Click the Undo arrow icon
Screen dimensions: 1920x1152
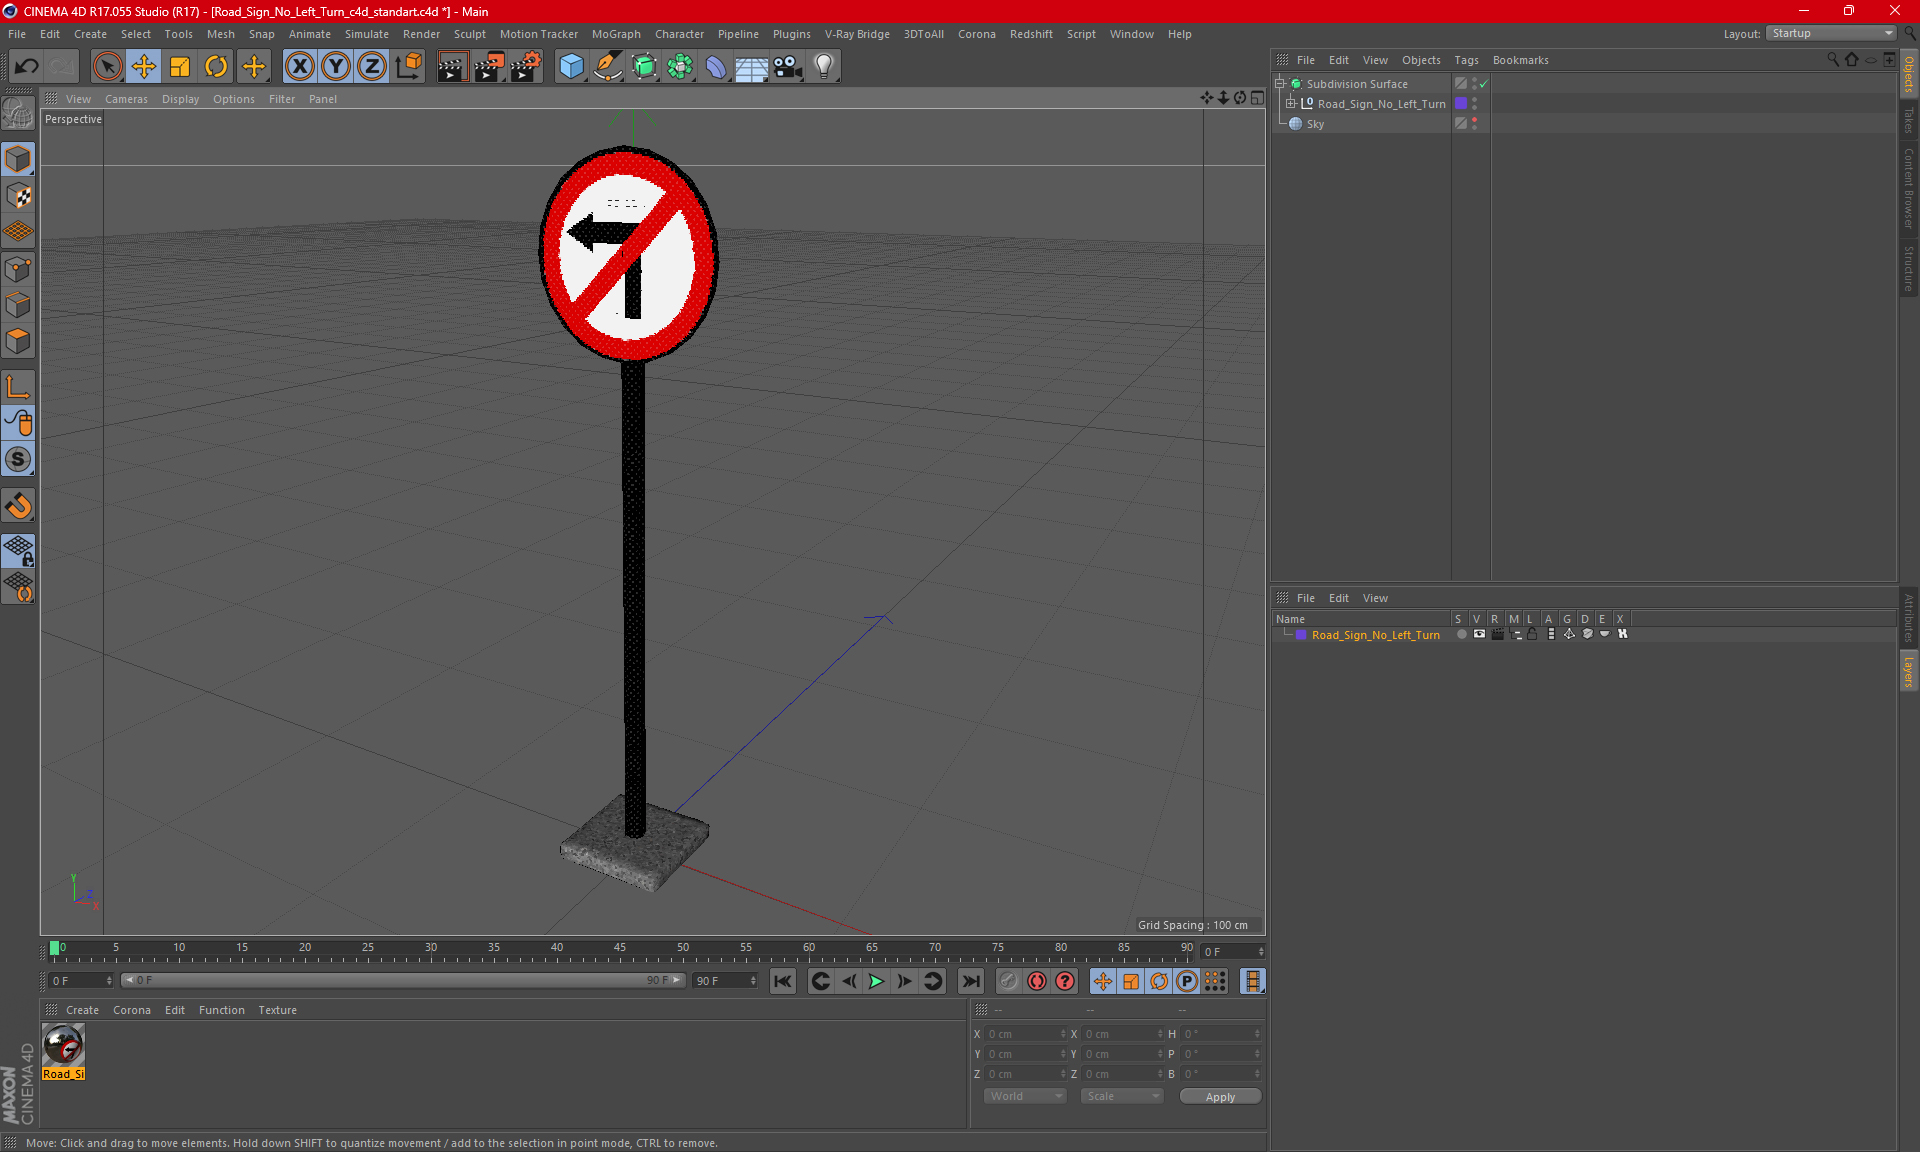pyautogui.click(x=27, y=67)
